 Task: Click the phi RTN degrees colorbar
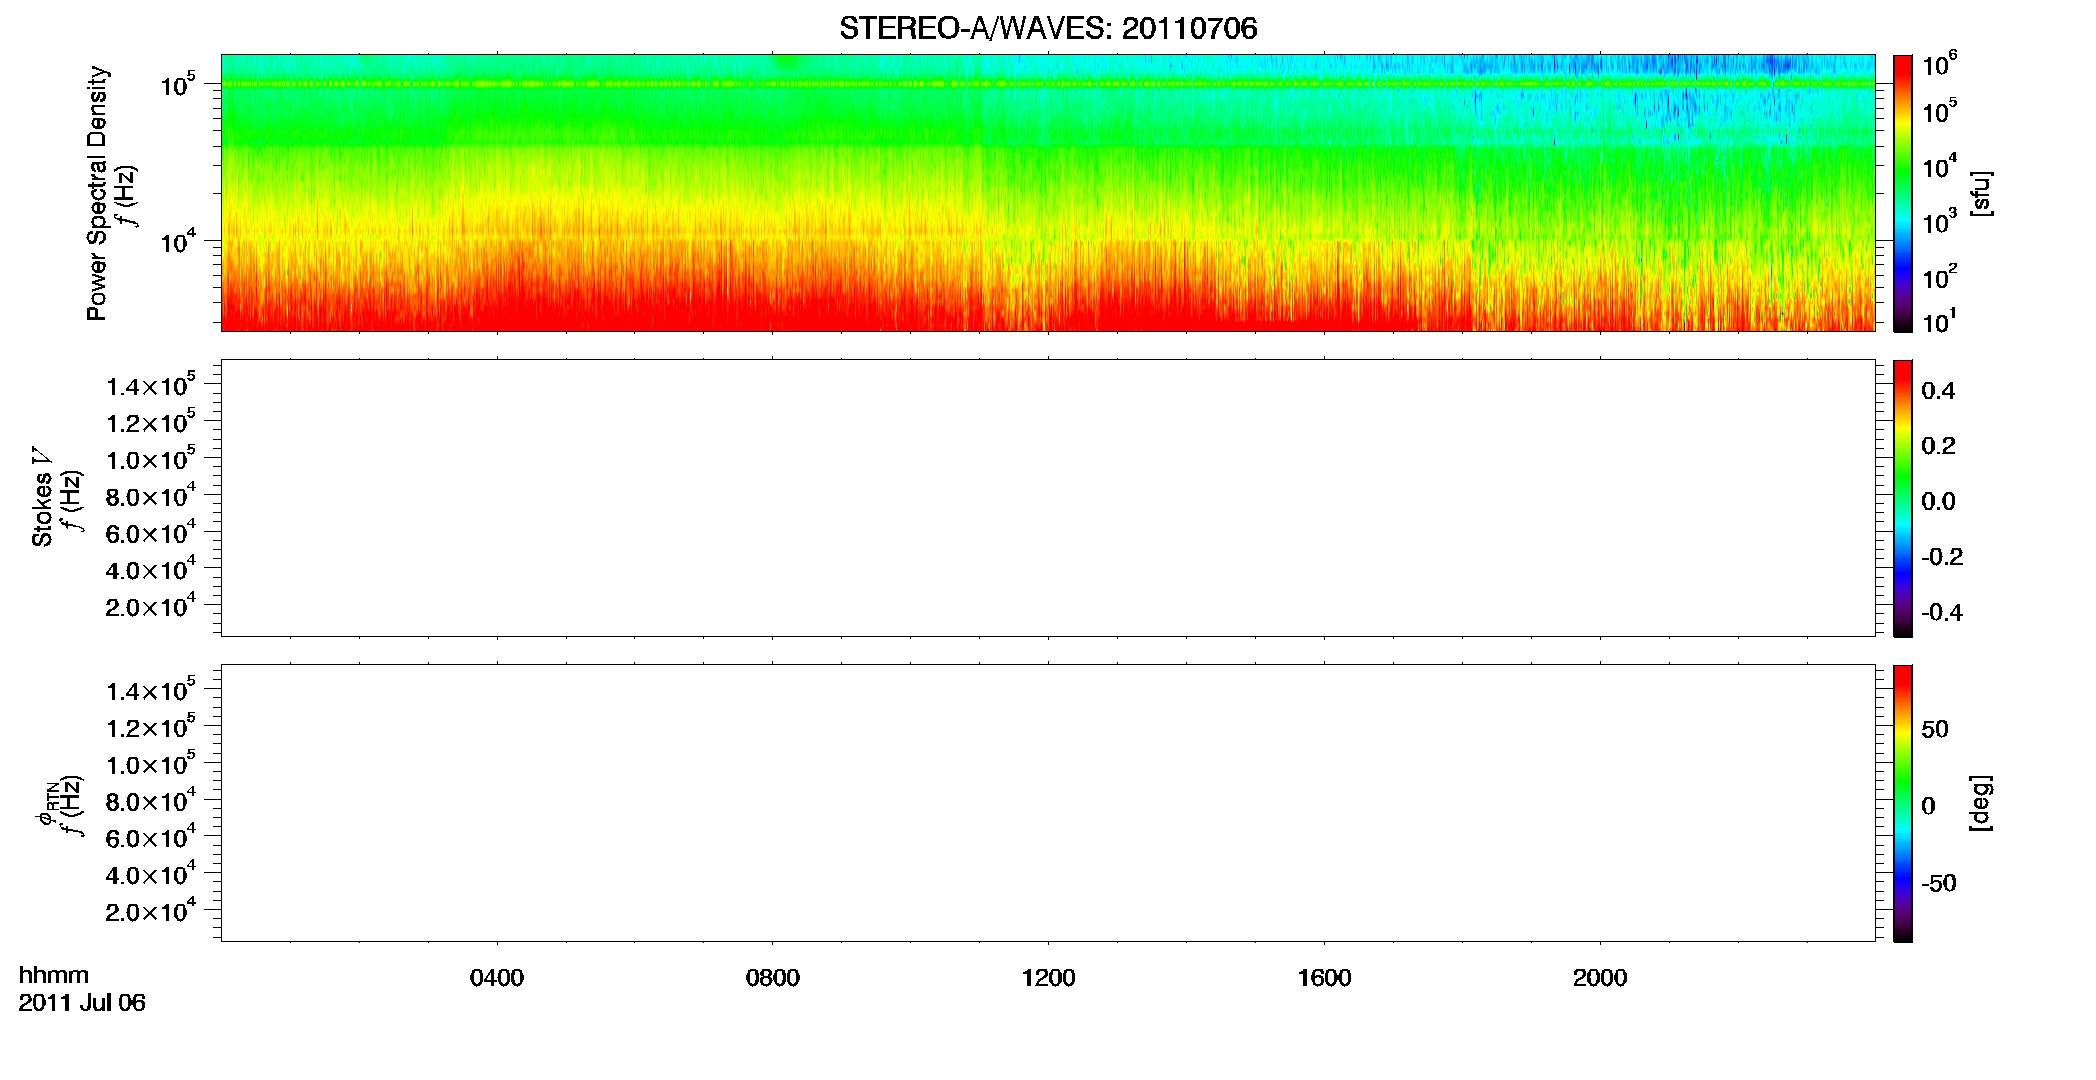pos(1903,803)
